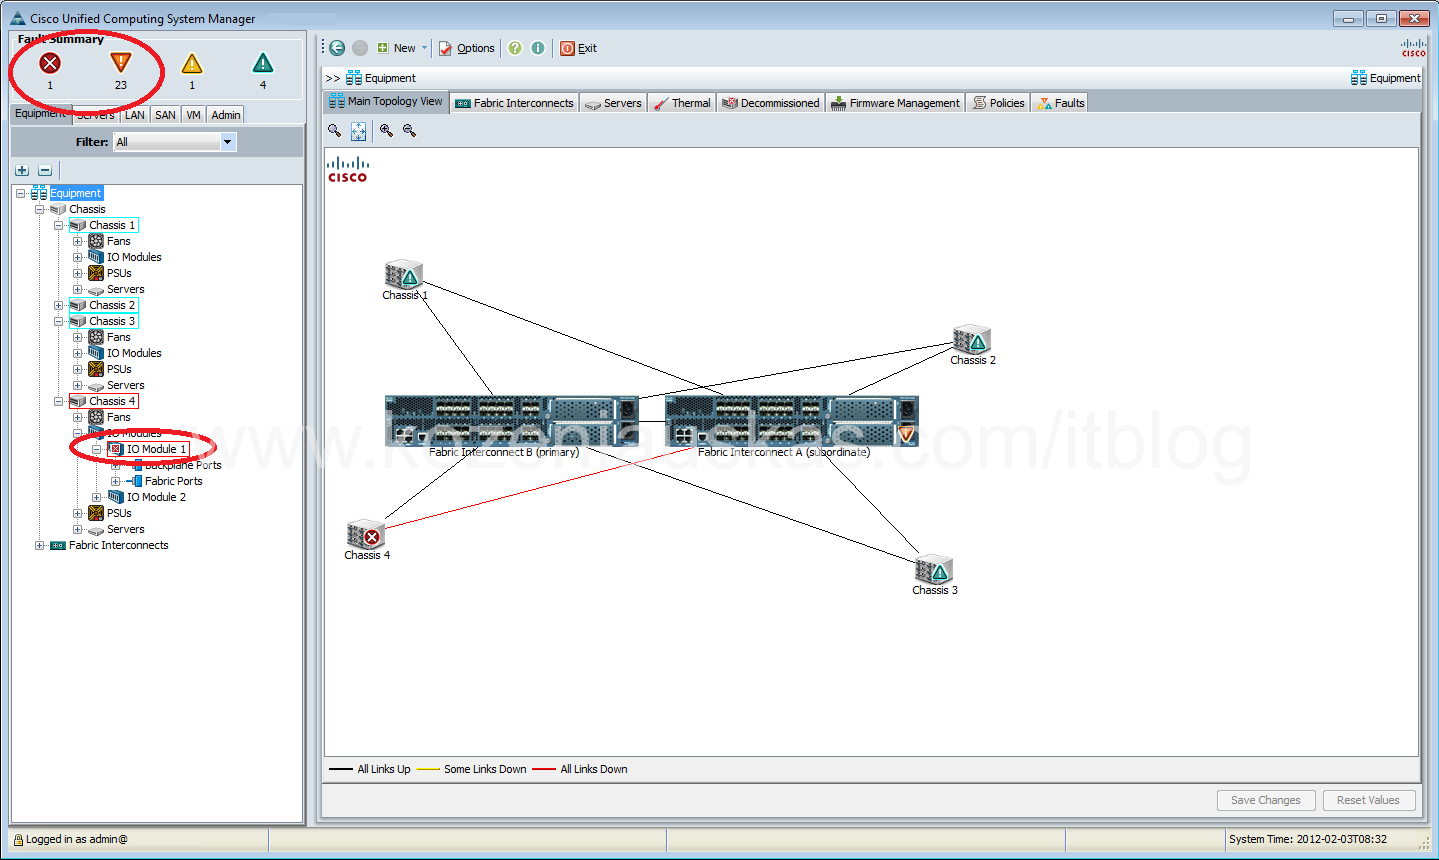Open the Policies tab
Image resolution: width=1439 pixels, height=860 pixels.
click(998, 103)
